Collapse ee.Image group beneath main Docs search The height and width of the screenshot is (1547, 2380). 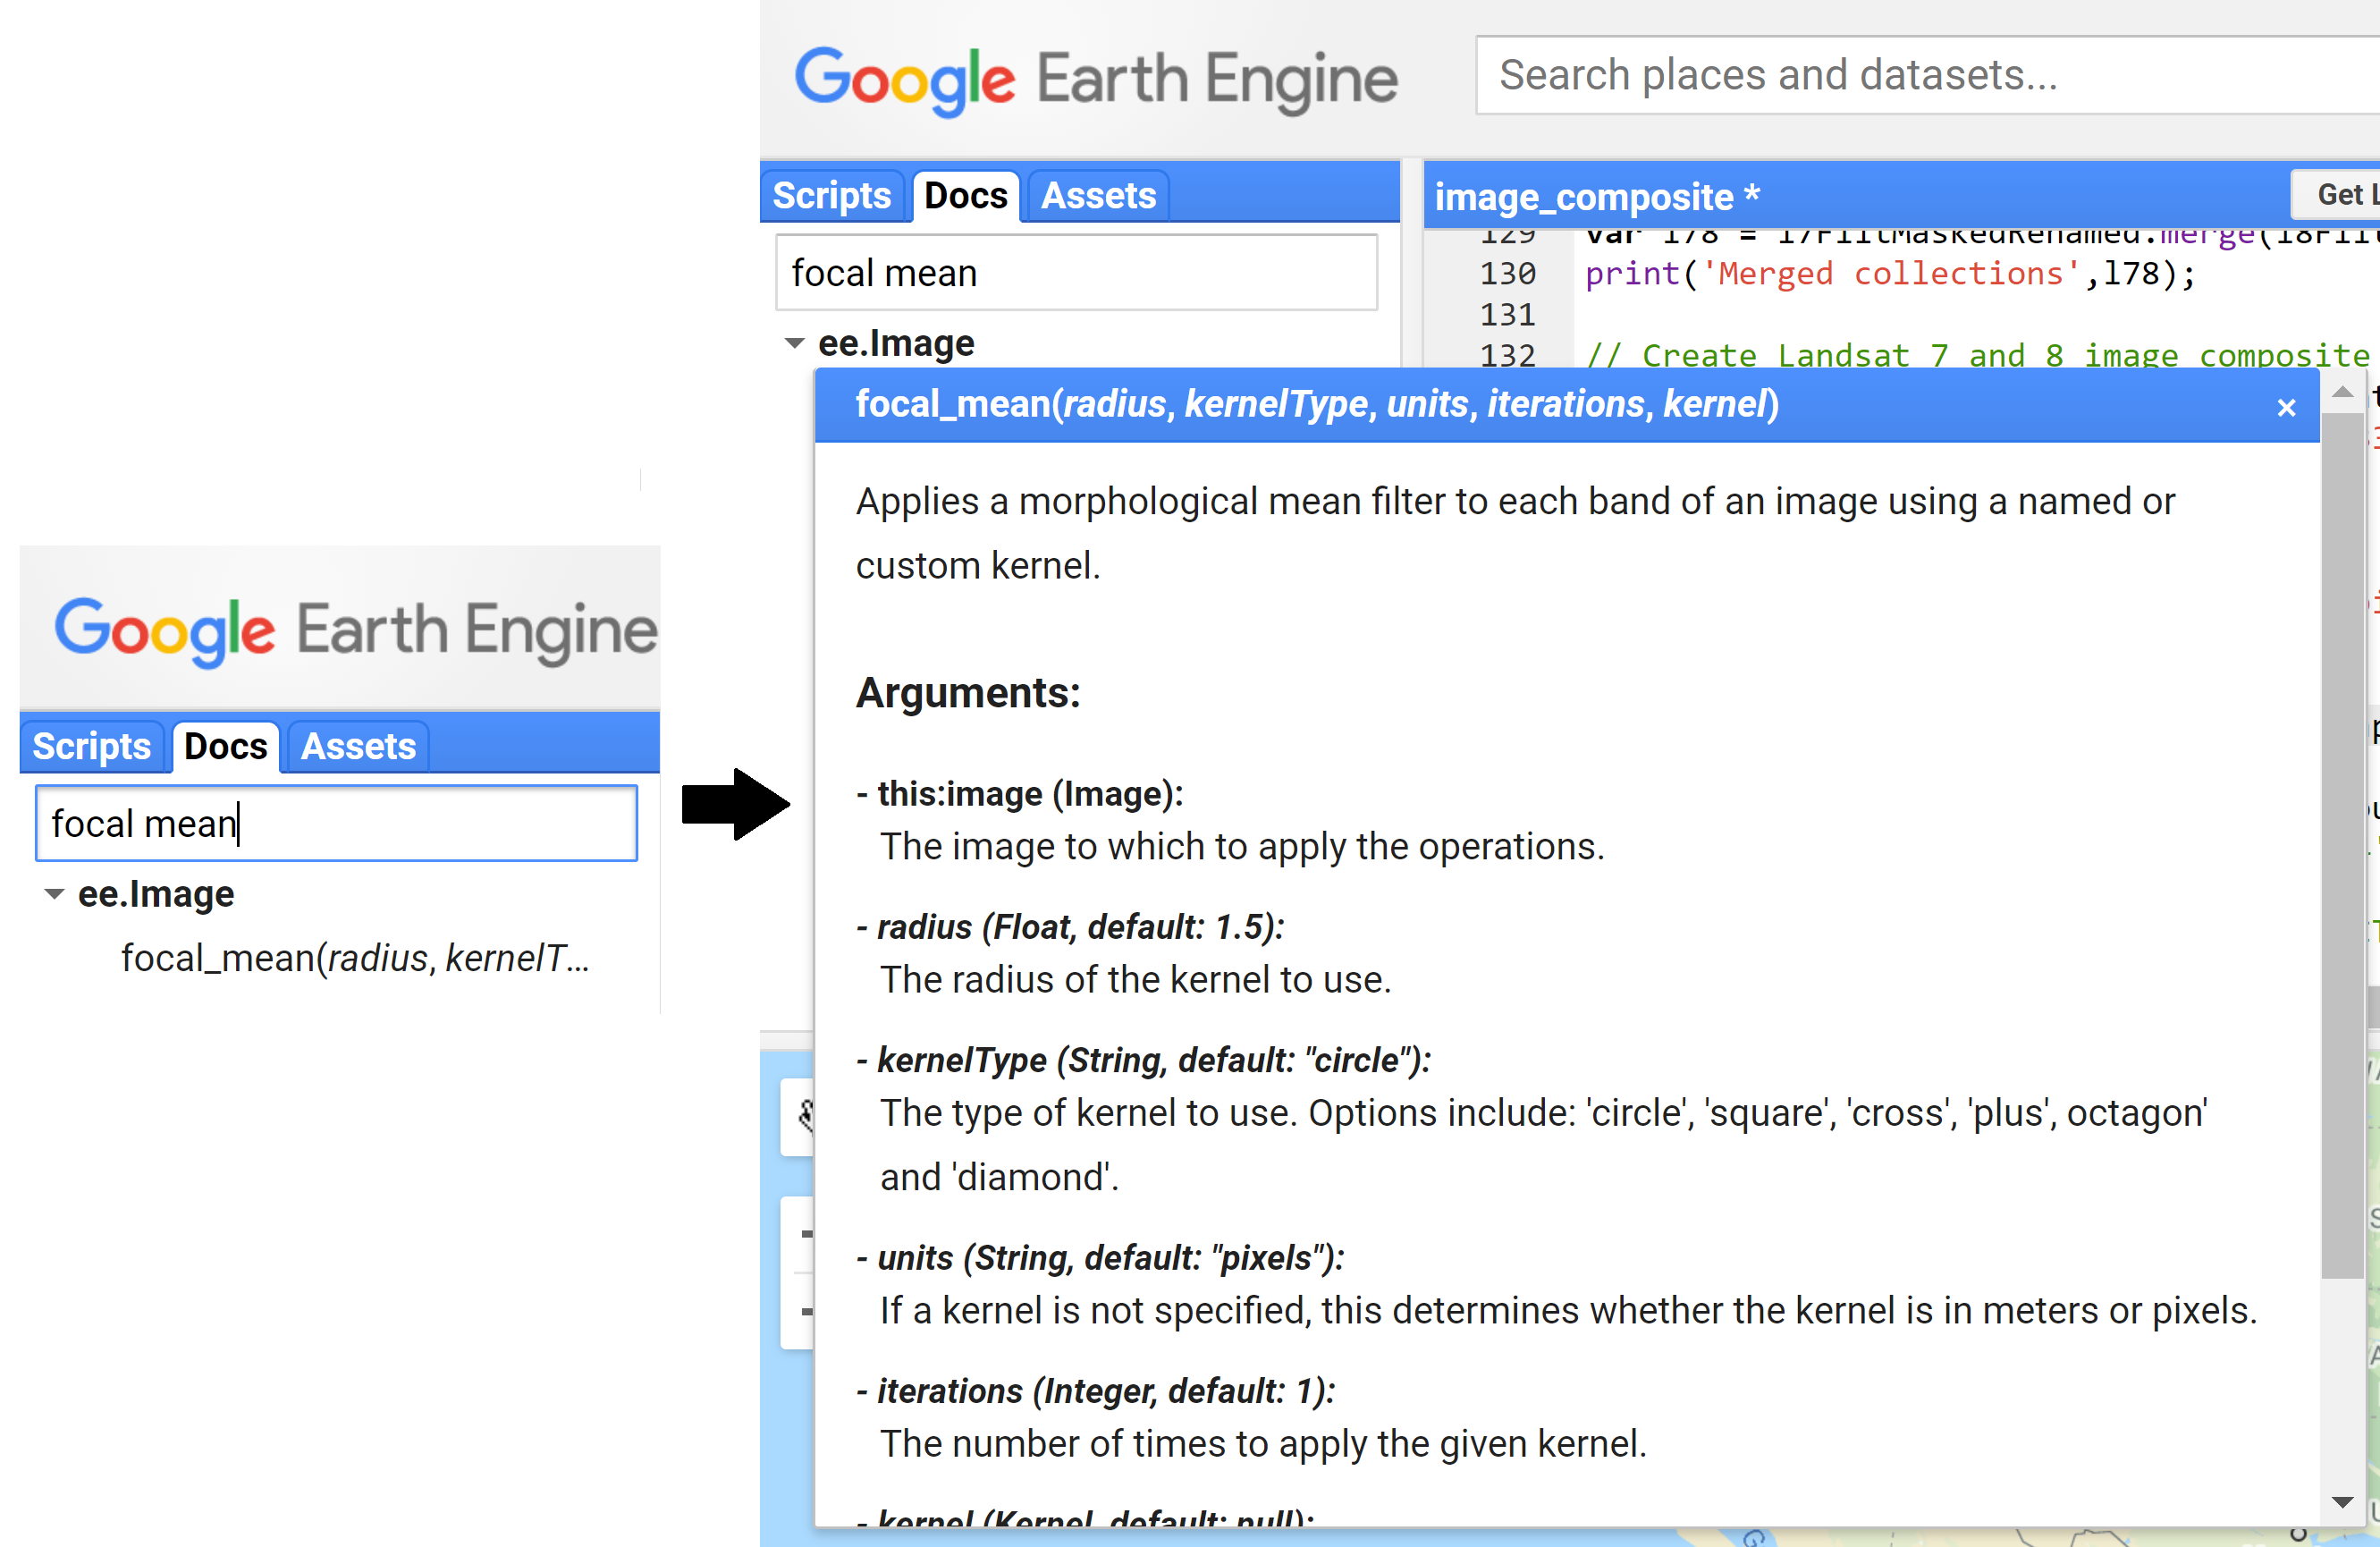[795, 344]
